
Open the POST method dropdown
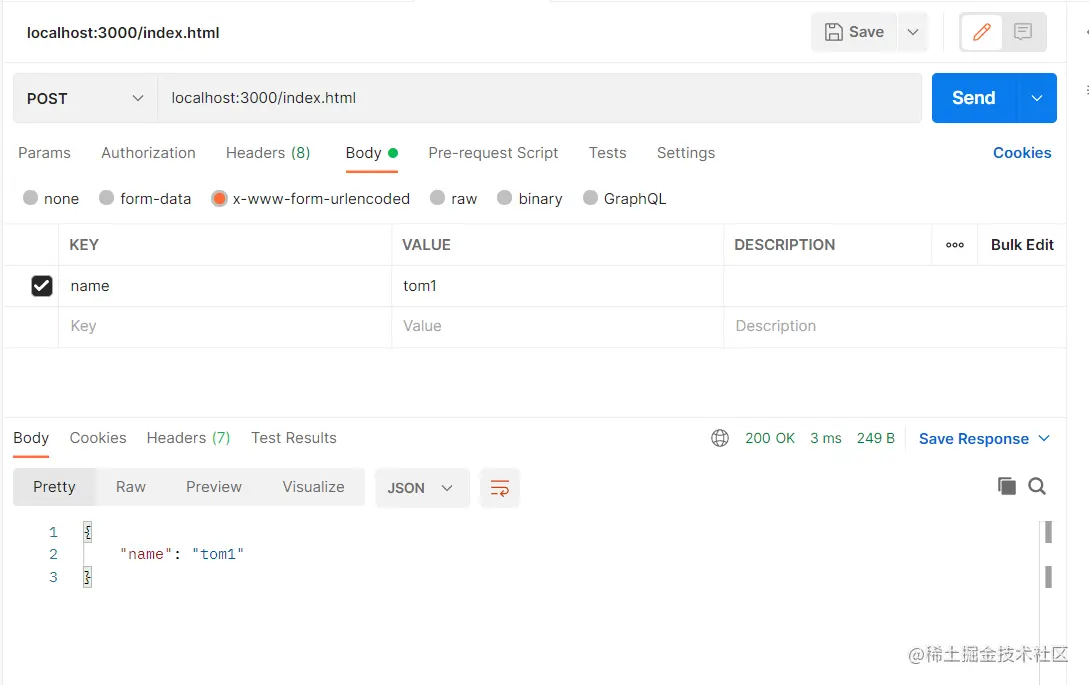pos(86,98)
